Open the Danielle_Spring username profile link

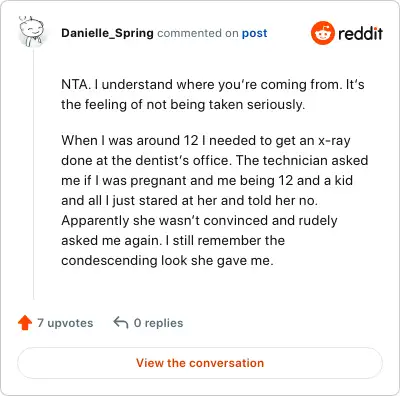pyautogui.click(x=107, y=33)
